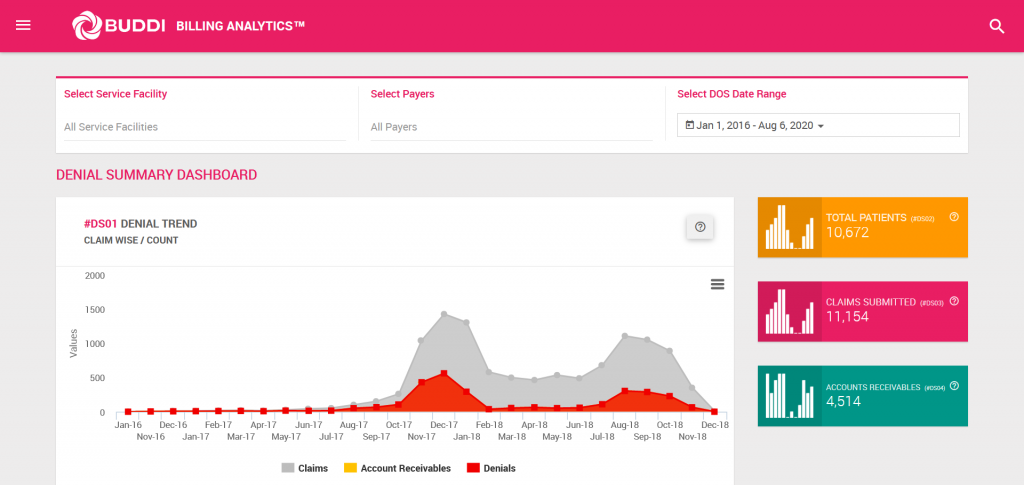Click Accounts Receivables help icon
The image size is (1024, 485).
coord(954,386)
